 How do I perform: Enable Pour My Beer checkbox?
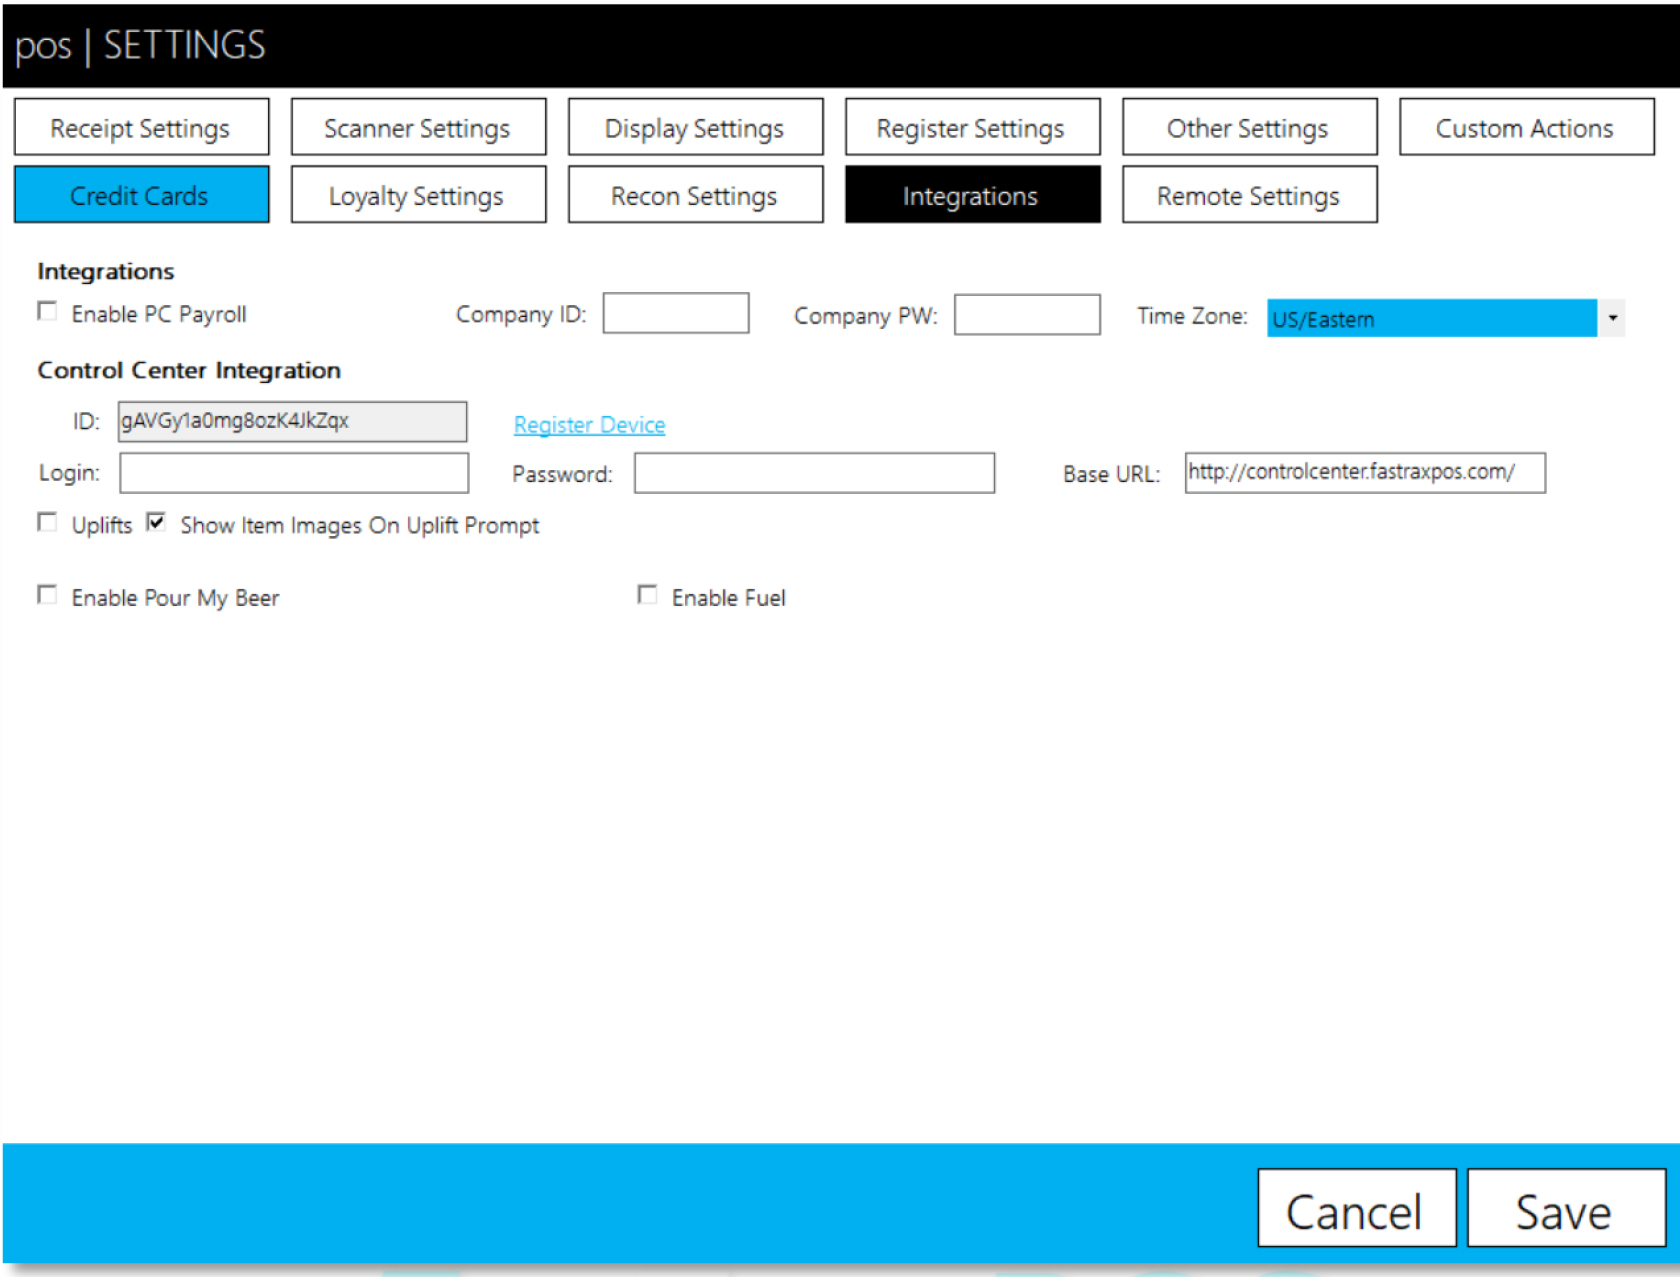[x=47, y=596]
